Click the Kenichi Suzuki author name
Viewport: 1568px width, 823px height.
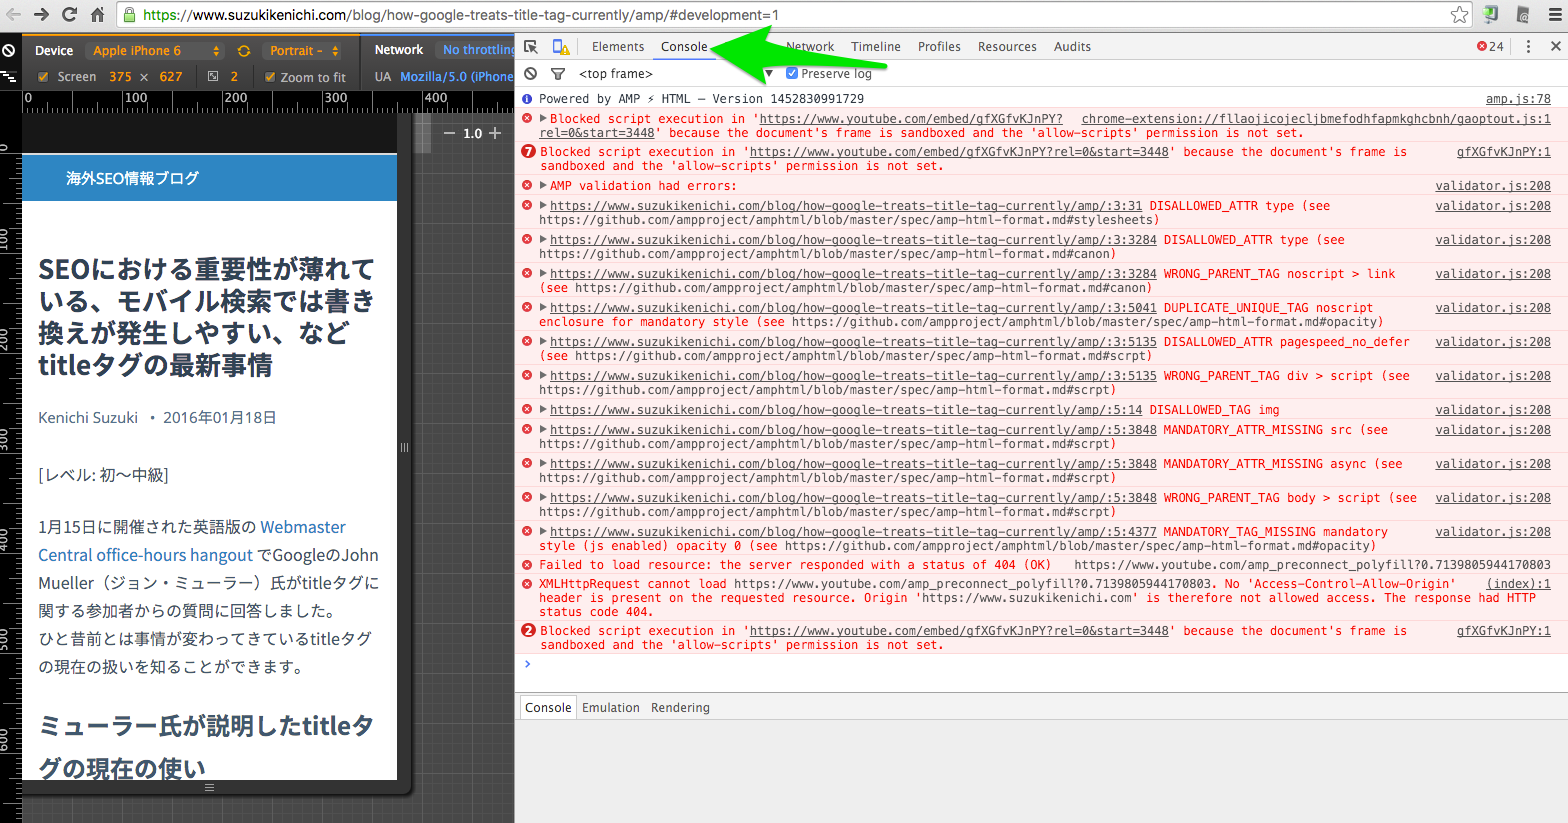click(x=88, y=418)
